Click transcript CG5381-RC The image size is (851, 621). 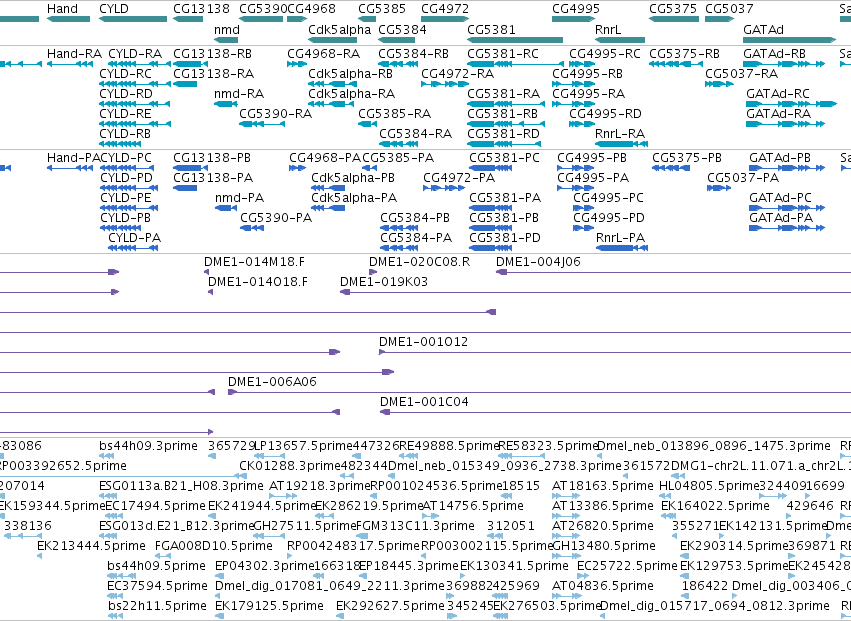click(515, 64)
